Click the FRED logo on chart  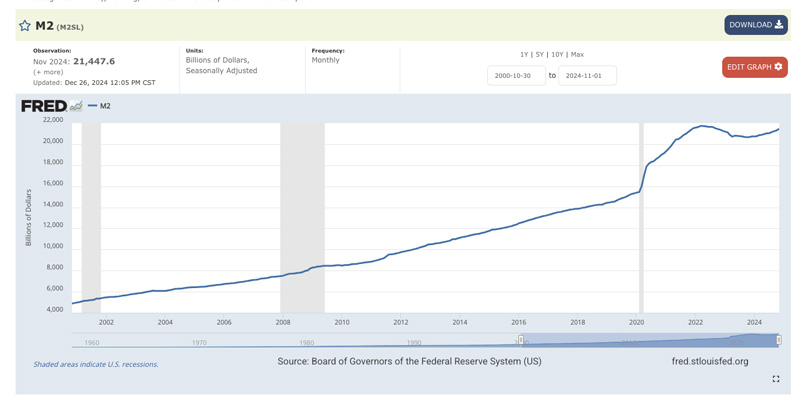43,106
